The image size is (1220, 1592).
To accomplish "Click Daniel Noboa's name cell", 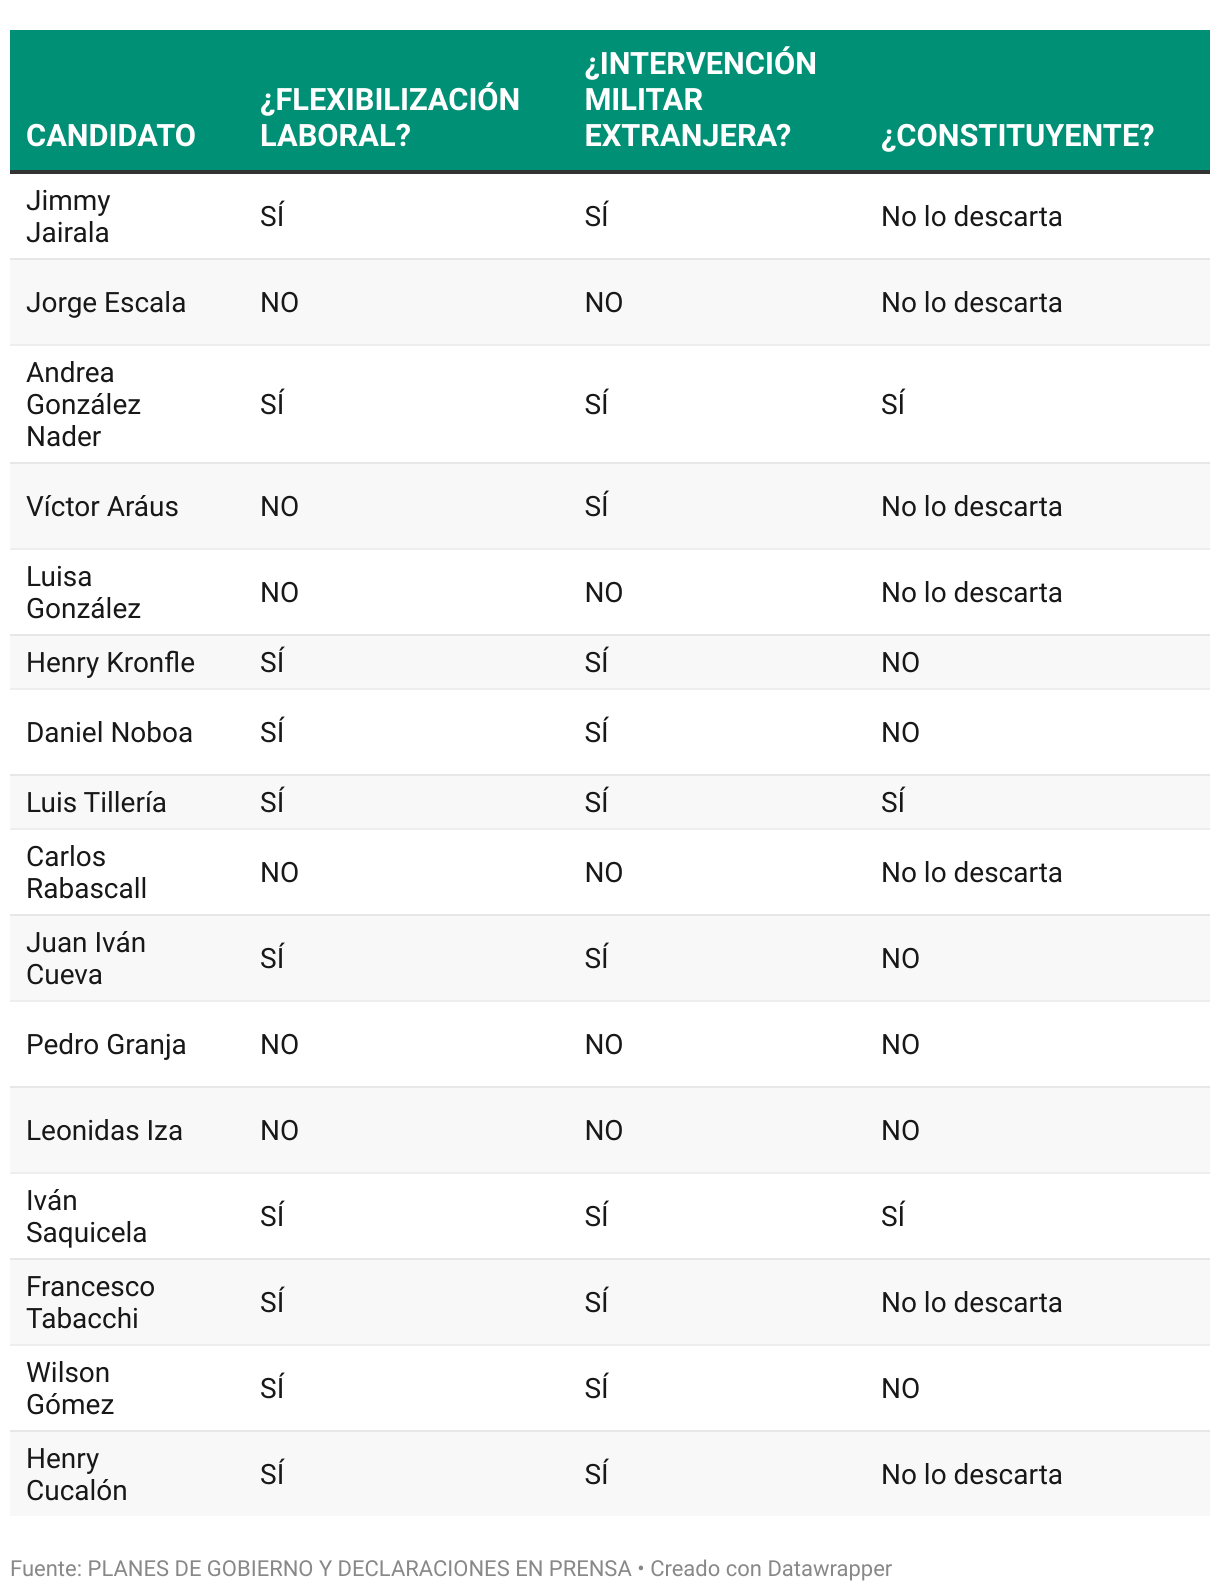I will [x=109, y=732].
